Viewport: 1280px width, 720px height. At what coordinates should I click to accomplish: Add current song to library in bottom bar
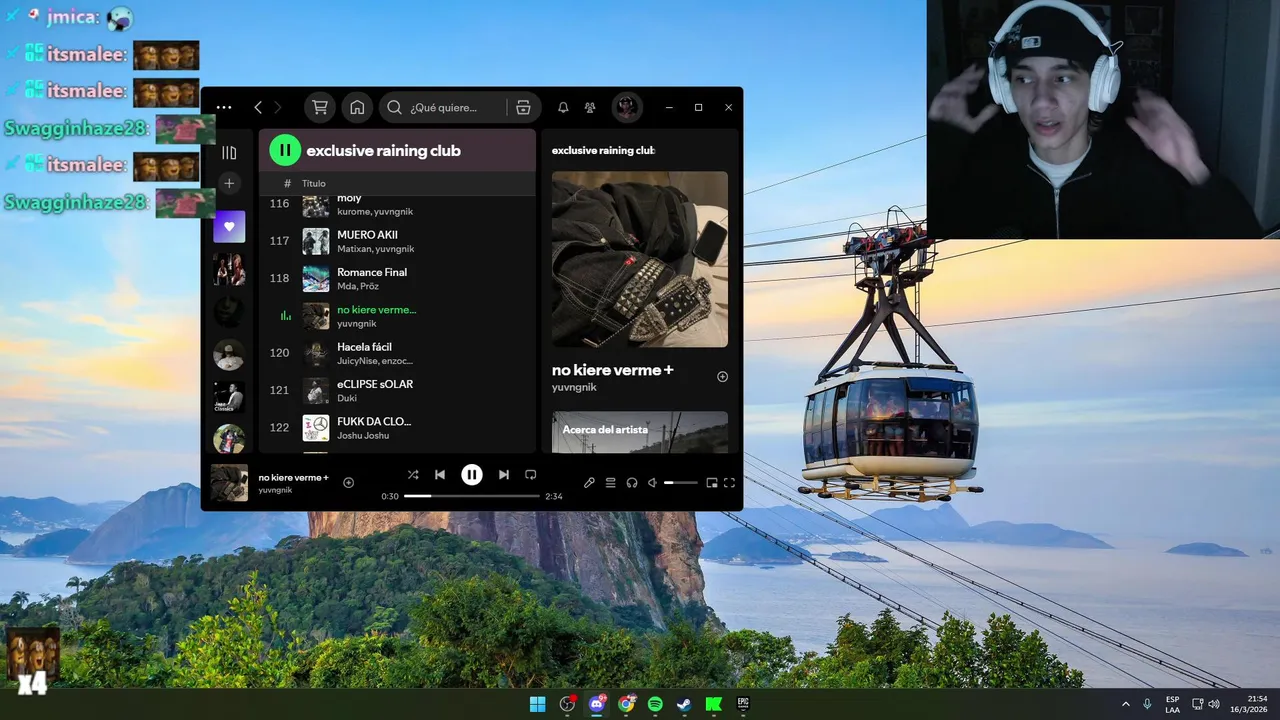tap(348, 483)
